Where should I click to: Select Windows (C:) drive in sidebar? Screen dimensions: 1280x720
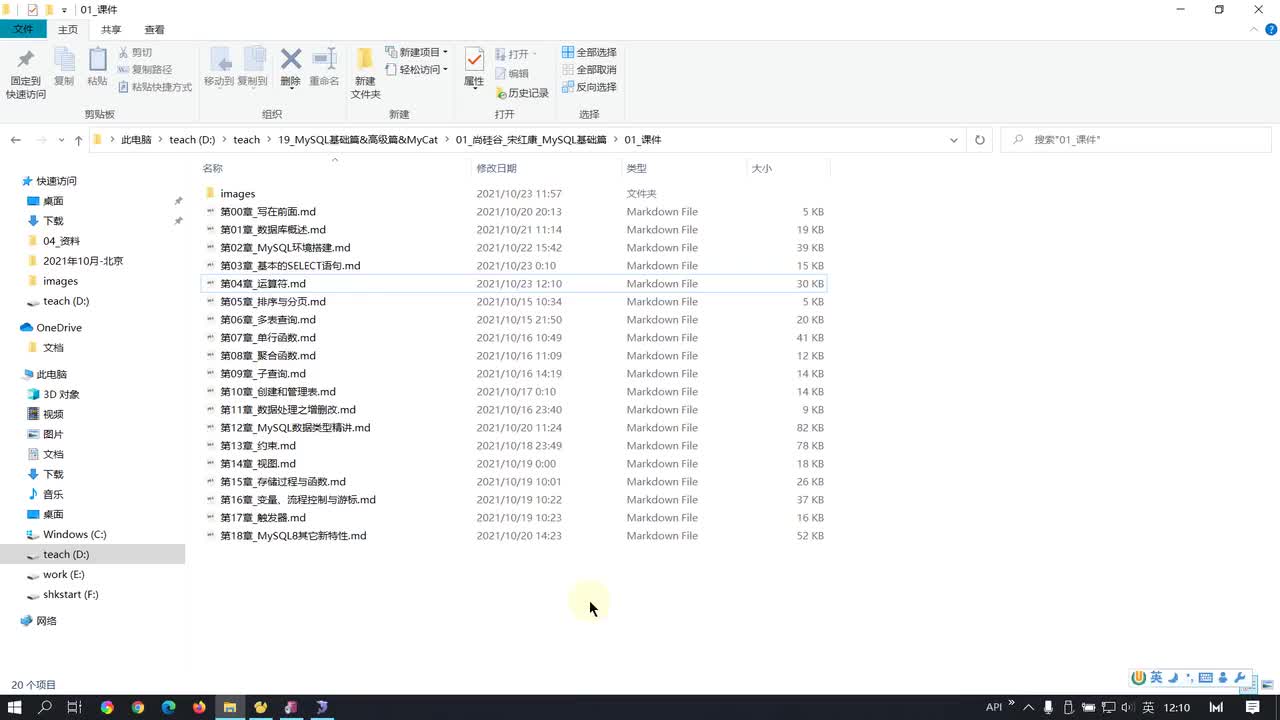(74, 535)
